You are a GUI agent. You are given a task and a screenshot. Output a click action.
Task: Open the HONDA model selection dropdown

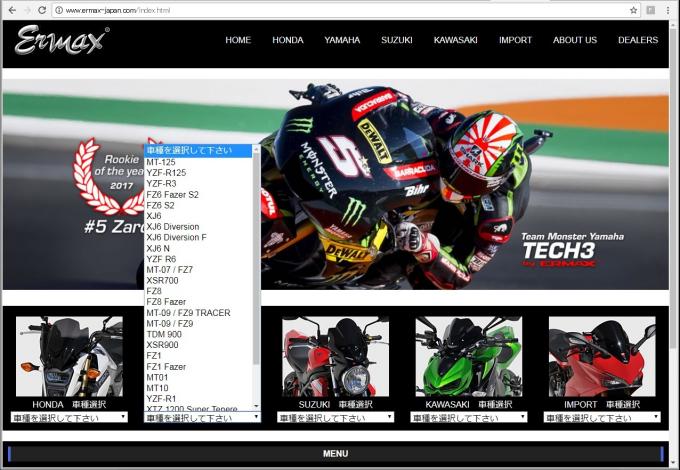pos(68,417)
